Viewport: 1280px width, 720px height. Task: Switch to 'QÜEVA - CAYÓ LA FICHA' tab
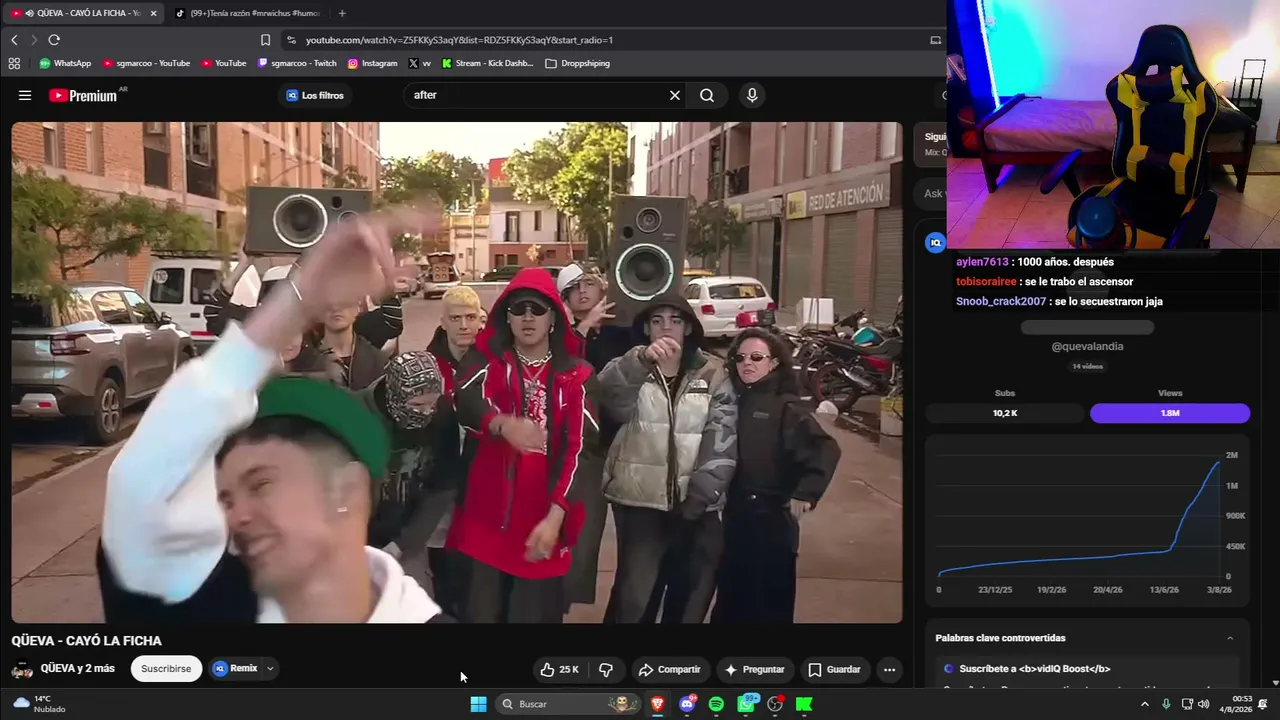click(x=81, y=13)
